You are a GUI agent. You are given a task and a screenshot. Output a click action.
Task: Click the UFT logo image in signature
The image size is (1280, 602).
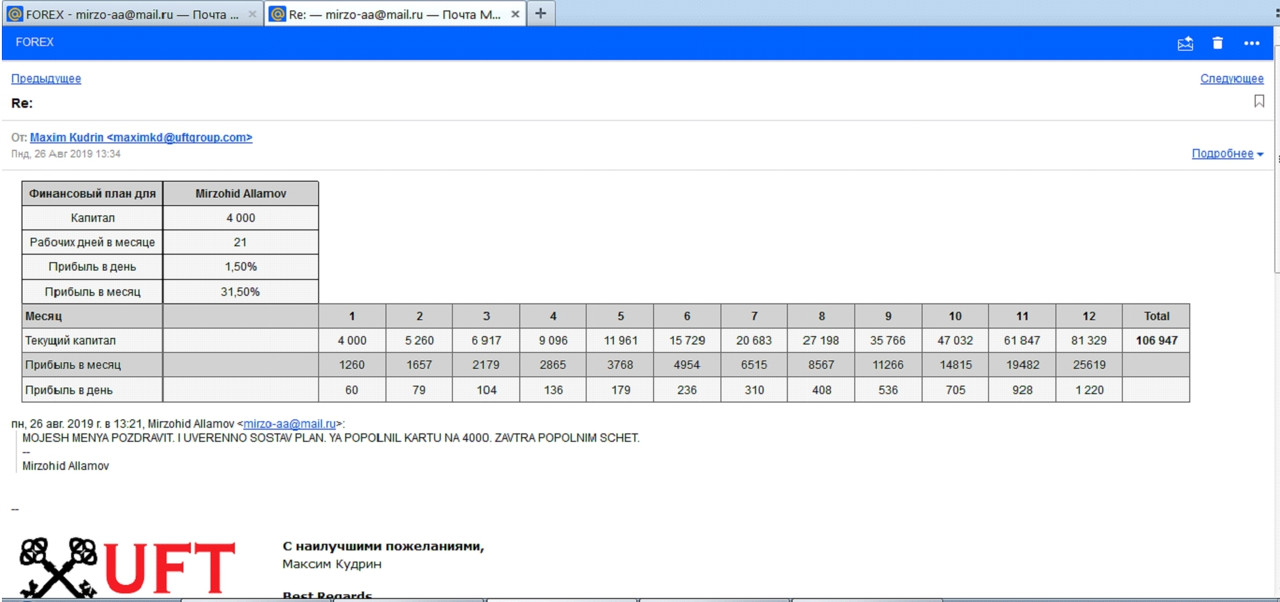click(127, 567)
